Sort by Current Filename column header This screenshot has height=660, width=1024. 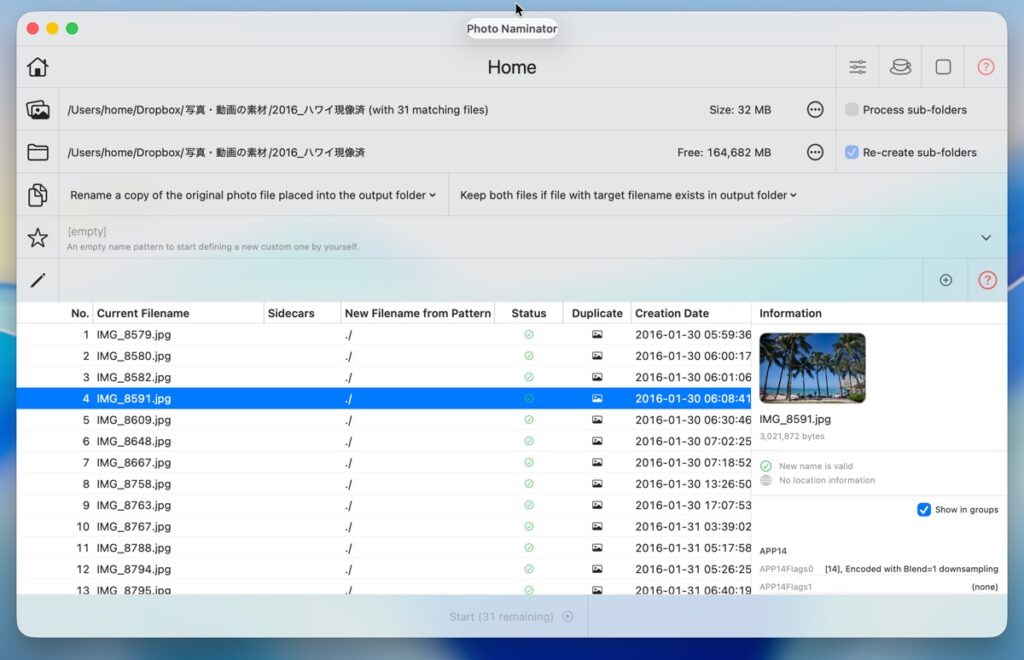[143, 313]
